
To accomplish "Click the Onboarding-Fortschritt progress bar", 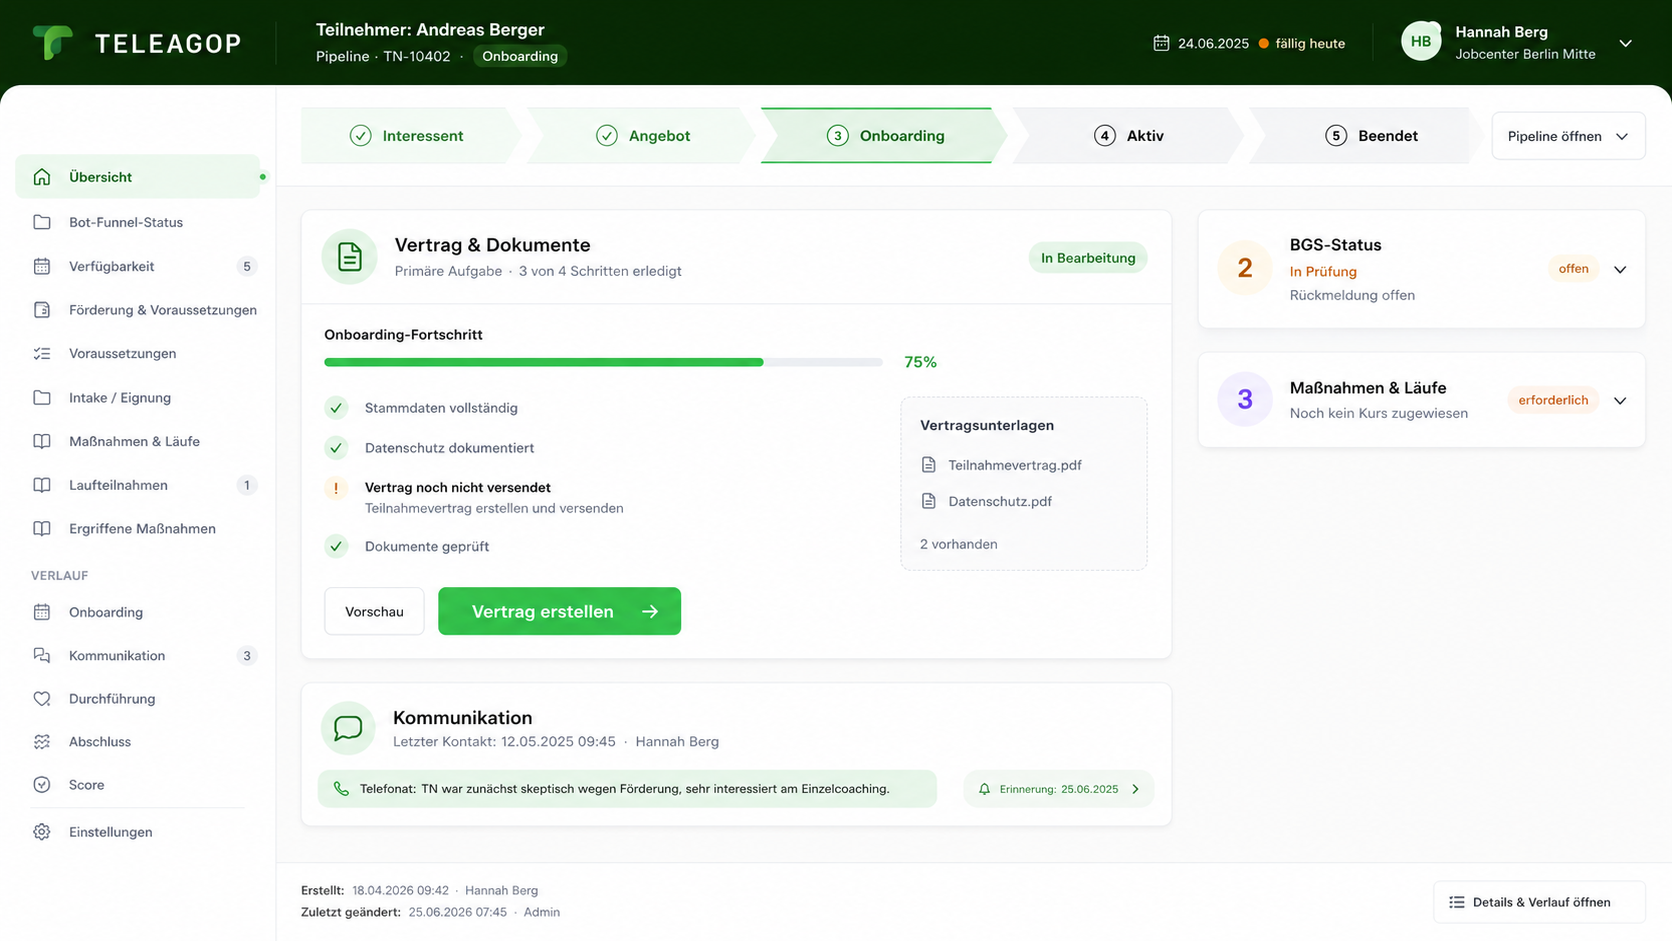I will point(603,362).
